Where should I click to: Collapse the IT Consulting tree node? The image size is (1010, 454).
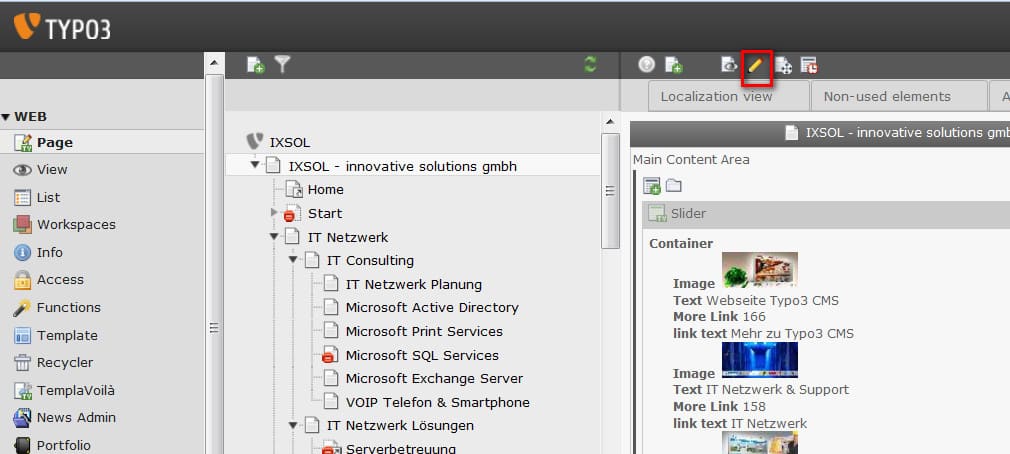[294, 260]
